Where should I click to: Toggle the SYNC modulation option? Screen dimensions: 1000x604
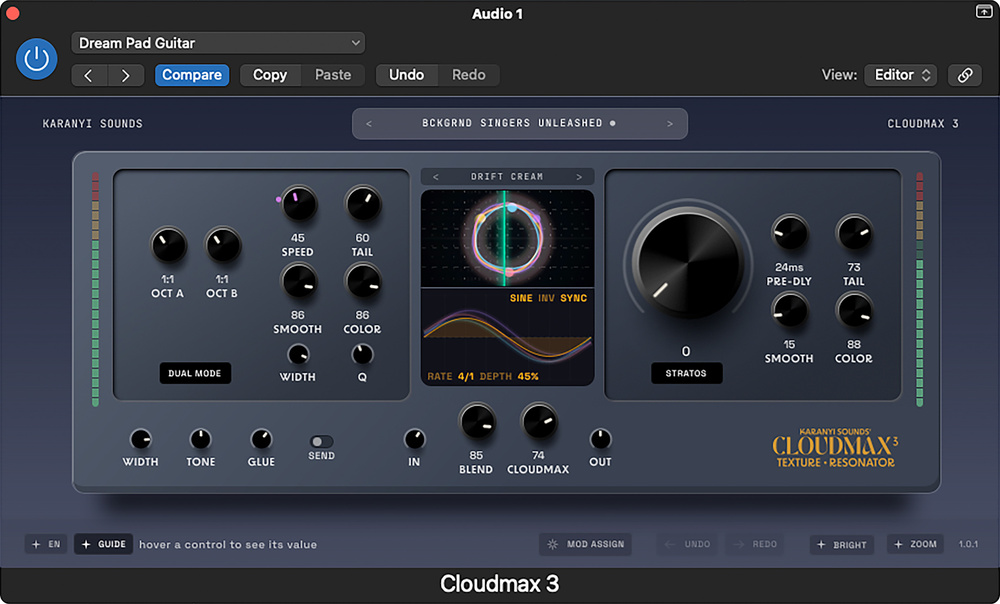(x=573, y=298)
